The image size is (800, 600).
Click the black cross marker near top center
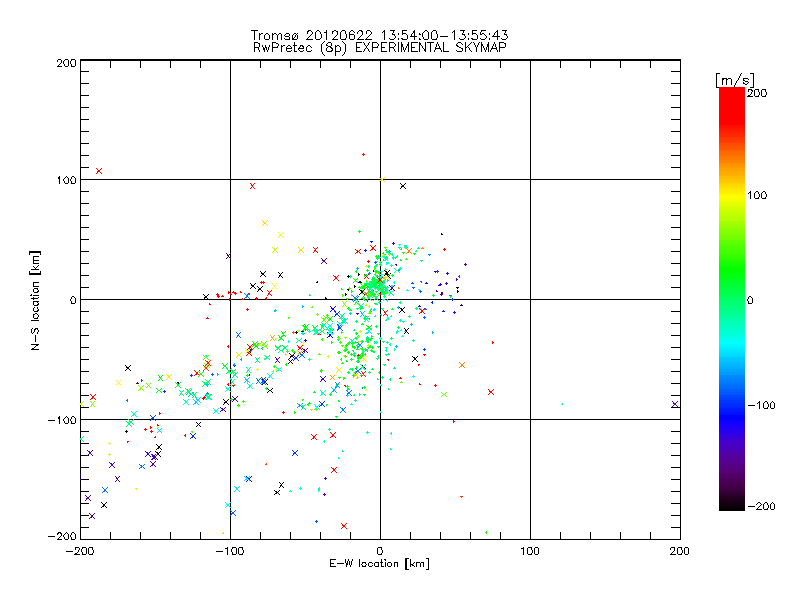tap(403, 186)
